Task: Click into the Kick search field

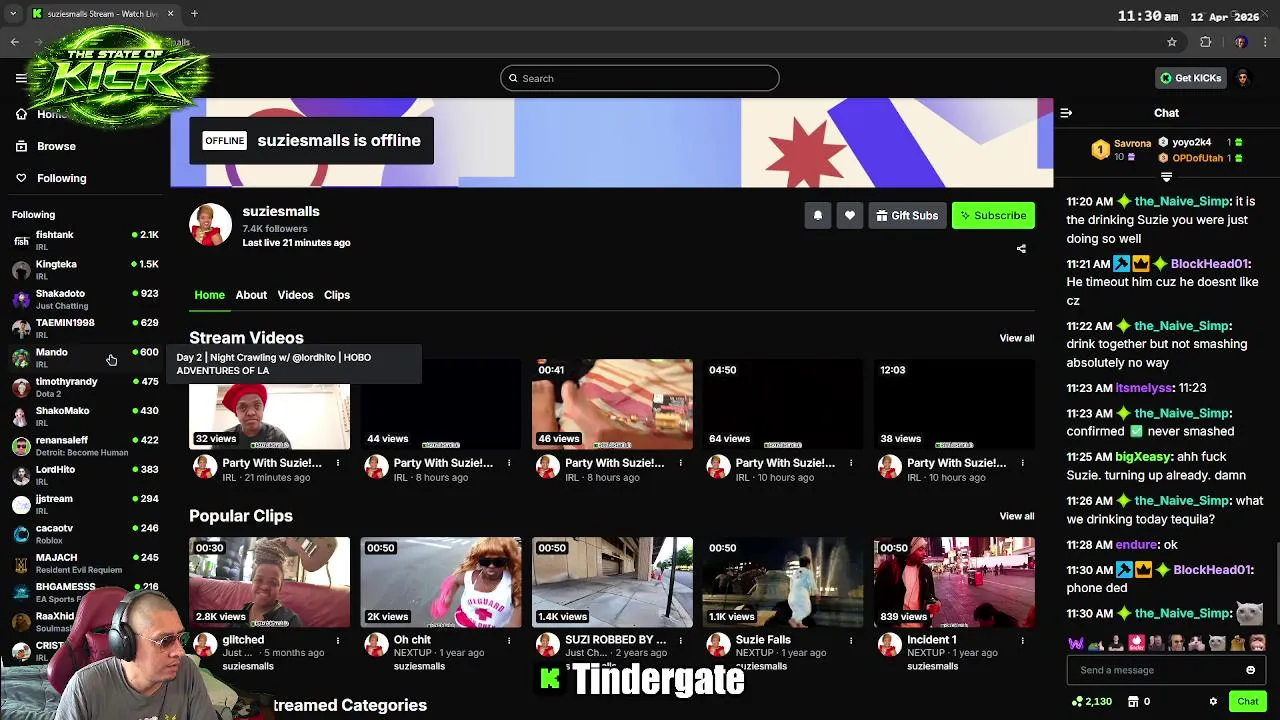Action: [640, 78]
